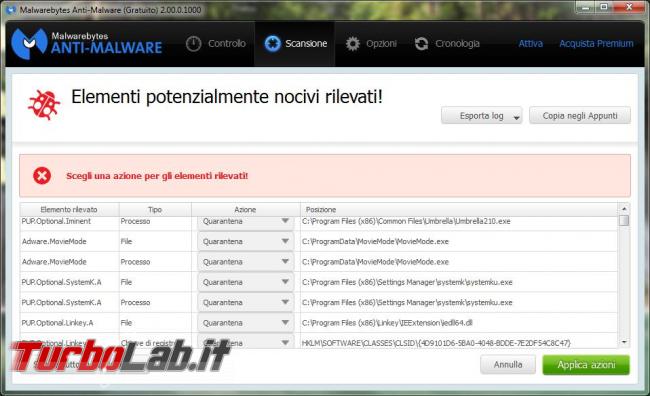Click the list scrollbar down arrow
Viewport: 650px width, 396px height.
[x=624, y=342]
